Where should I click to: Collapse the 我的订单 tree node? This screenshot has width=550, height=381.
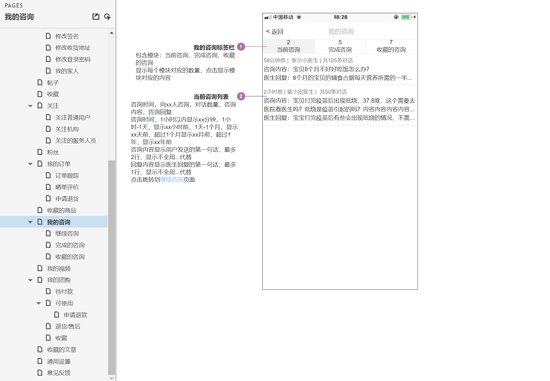point(31,164)
